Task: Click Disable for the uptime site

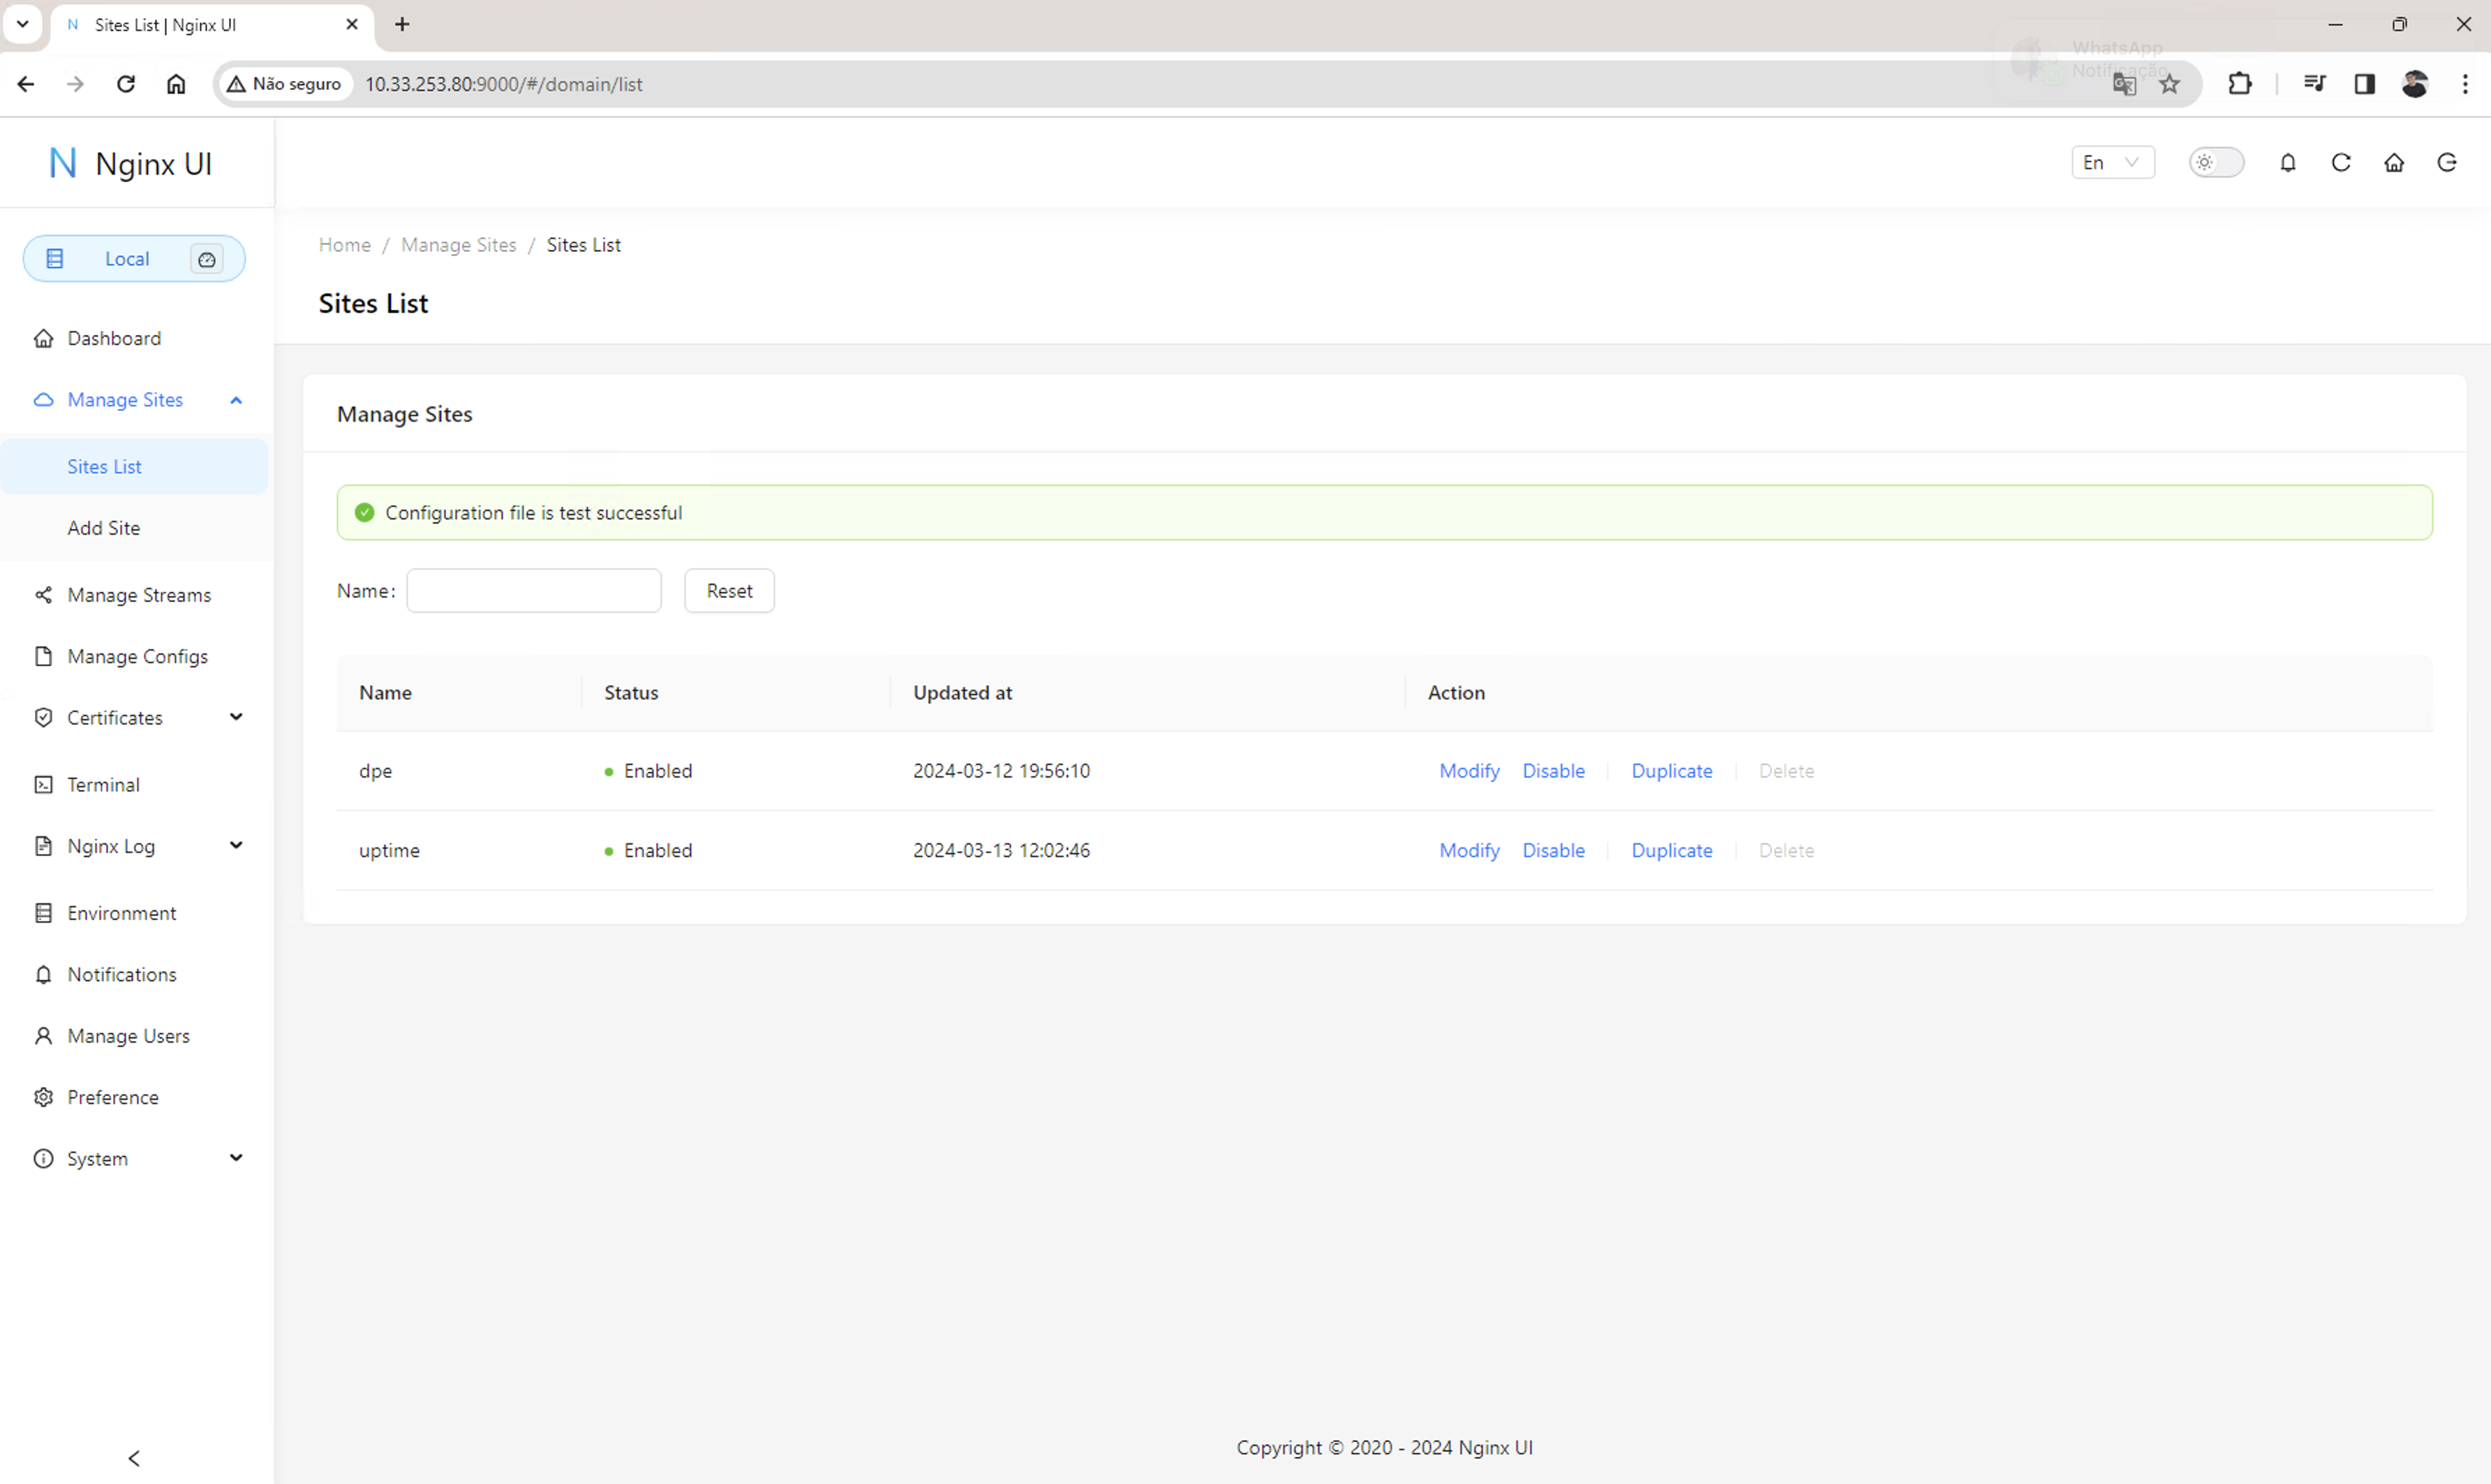Action: [x=1553, y=850]
